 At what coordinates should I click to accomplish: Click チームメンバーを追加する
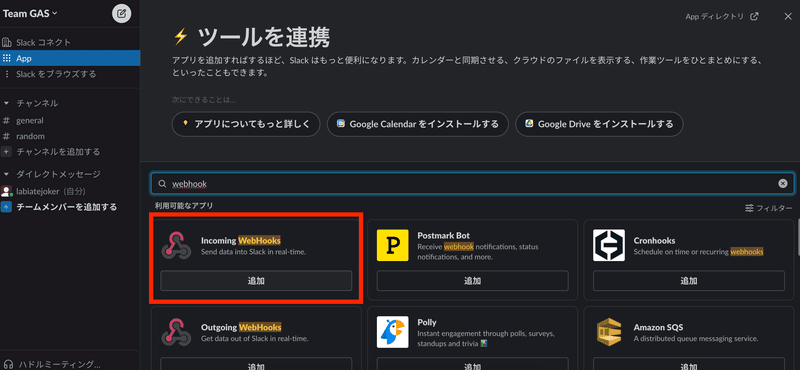pos(66,207)
